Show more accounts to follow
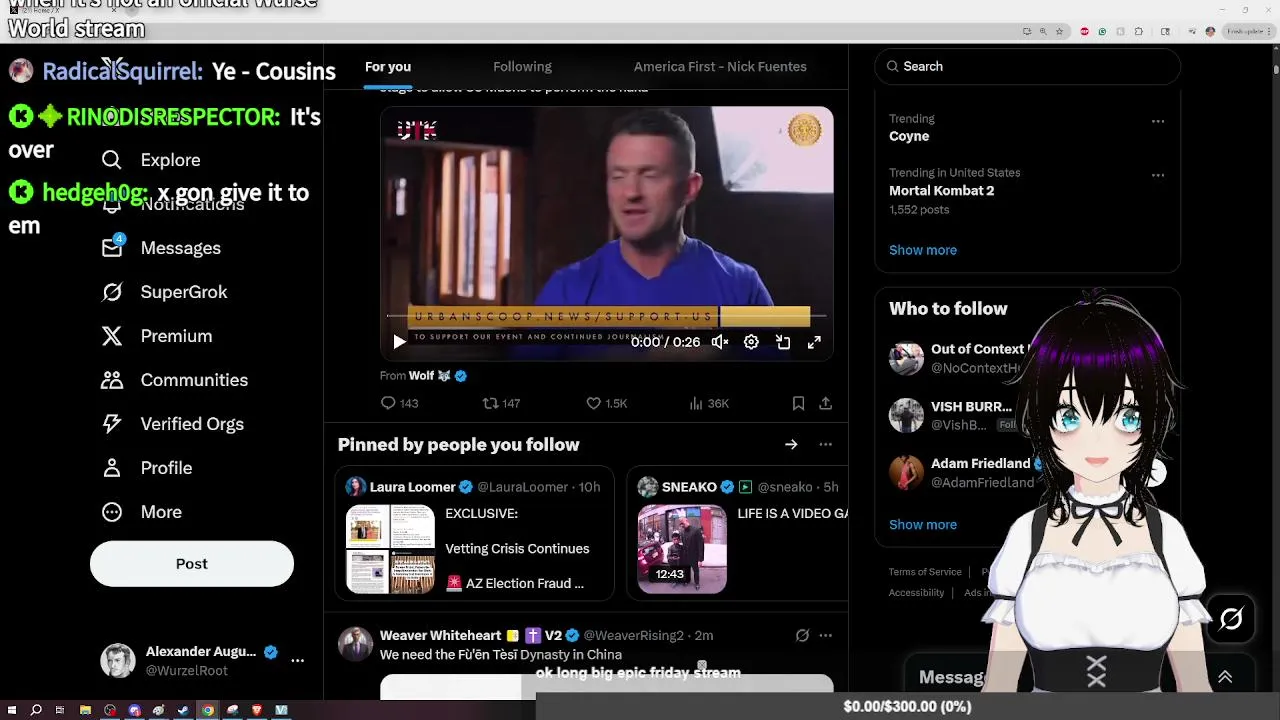The height and width of the screenshot is (720, 1280). click(923, 524)
